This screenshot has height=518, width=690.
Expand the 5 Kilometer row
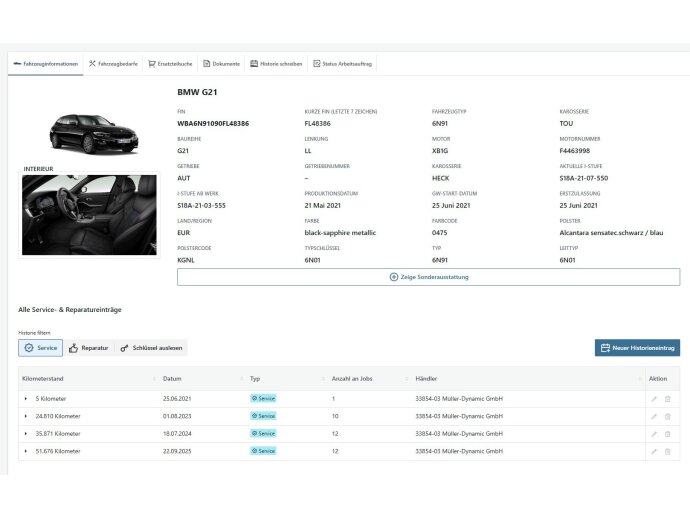tap(27, 398)
